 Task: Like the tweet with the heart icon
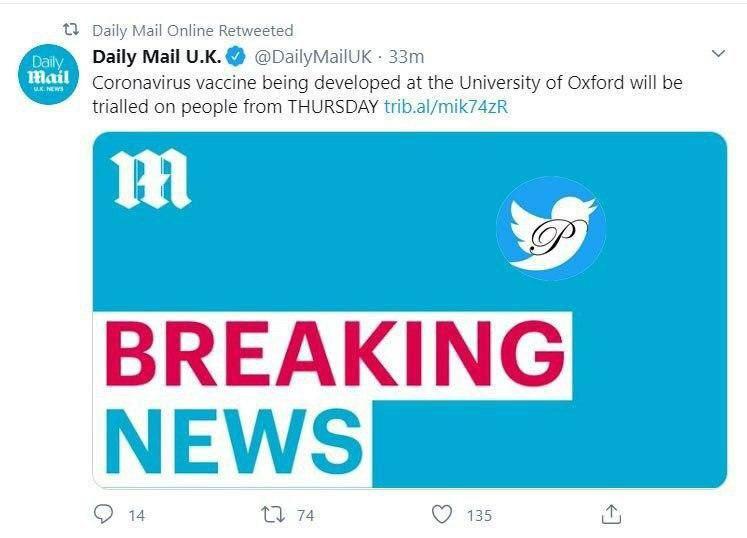[x=442, y=514]
